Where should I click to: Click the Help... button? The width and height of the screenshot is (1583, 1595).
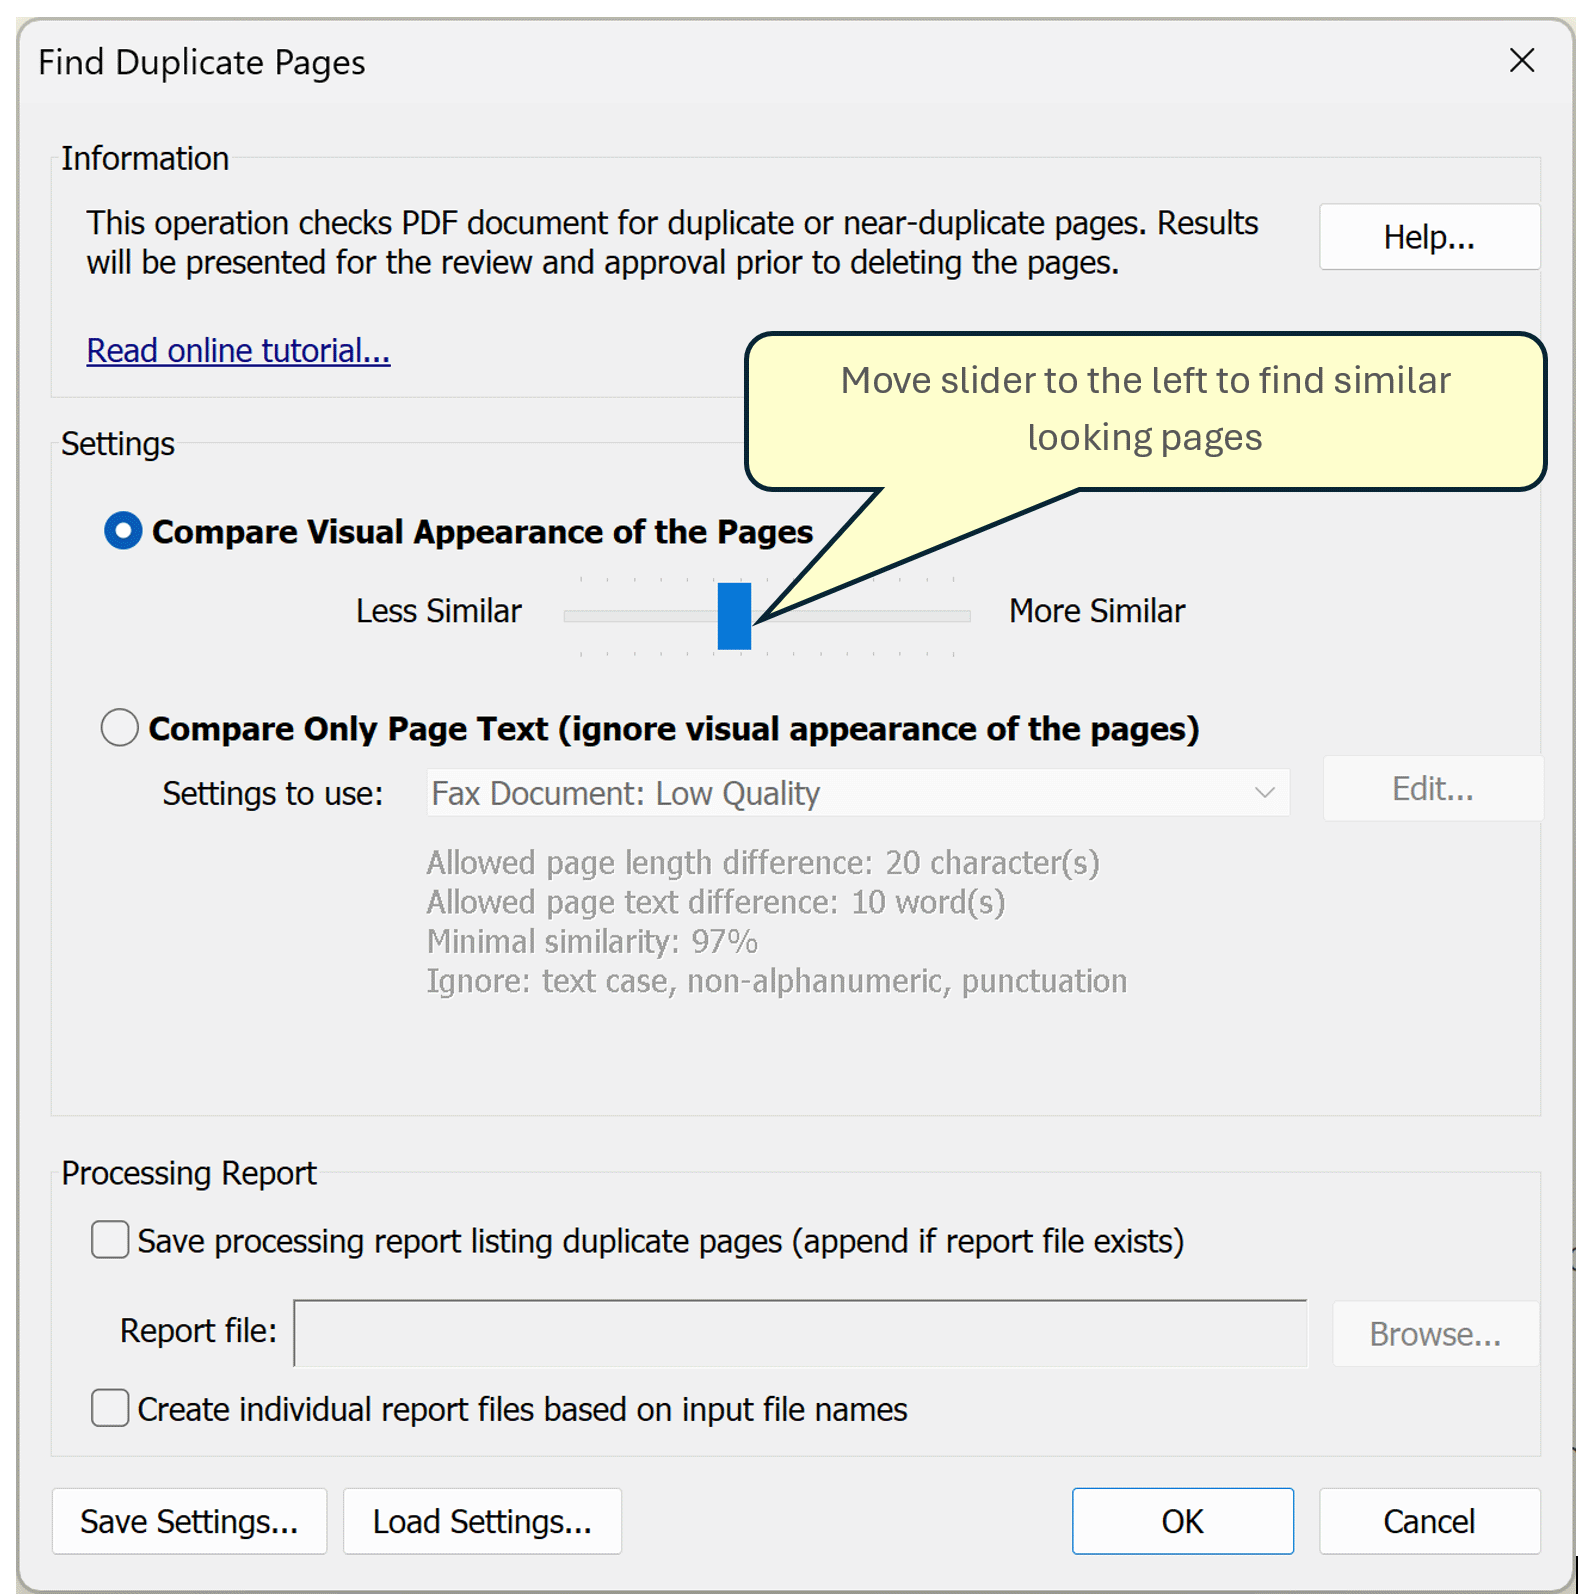pos(1428,237)
